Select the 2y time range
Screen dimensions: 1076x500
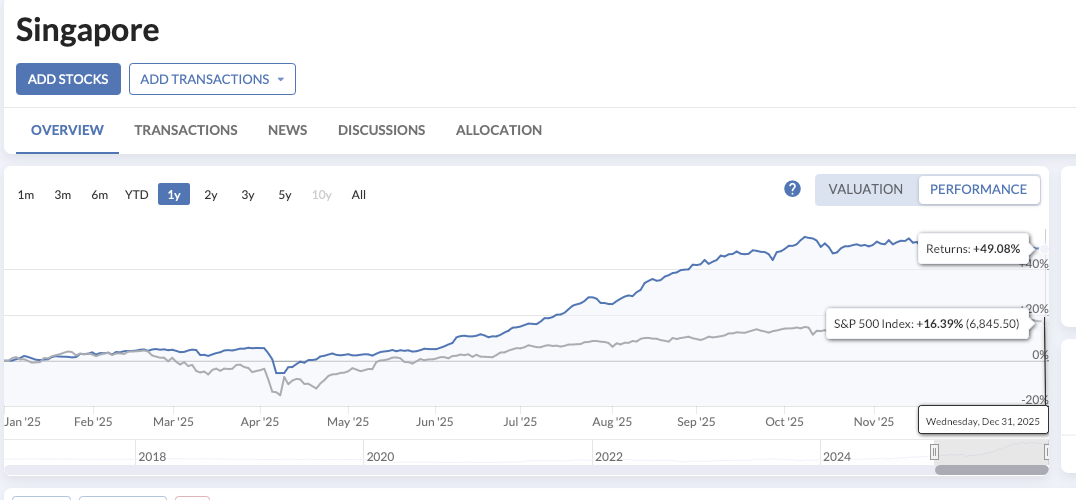(211, 195)
